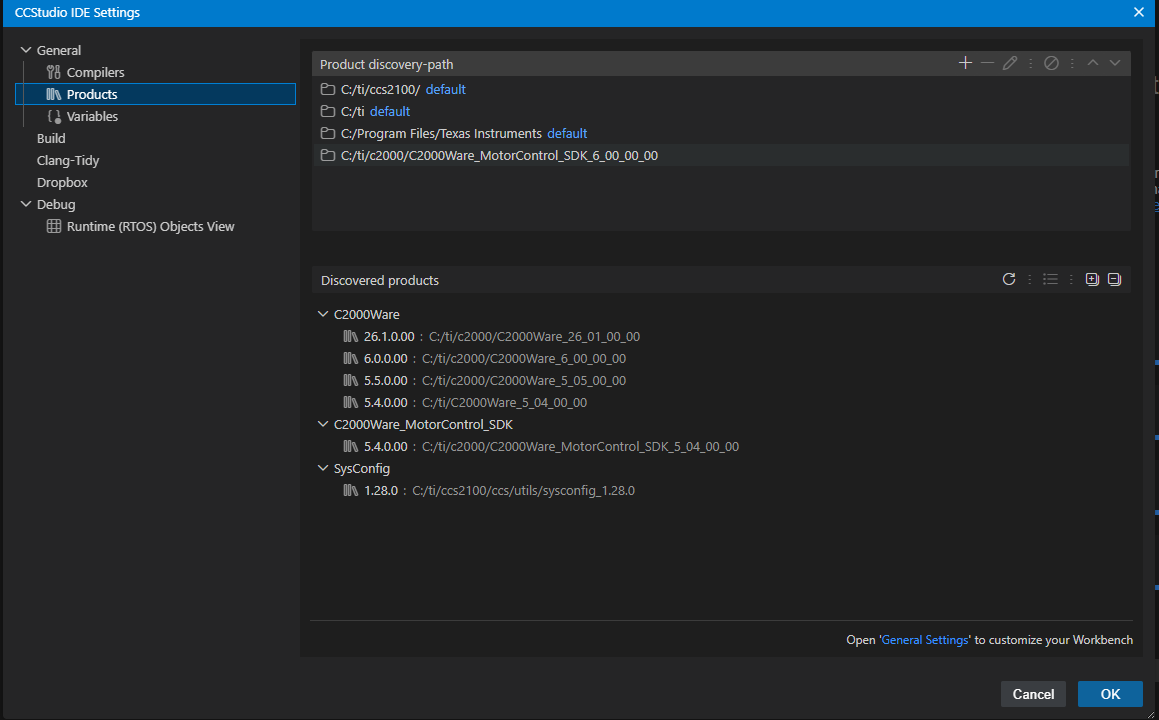Toggle the discovered products list view icon
1159x720 pixels.
coord(1050,279)
